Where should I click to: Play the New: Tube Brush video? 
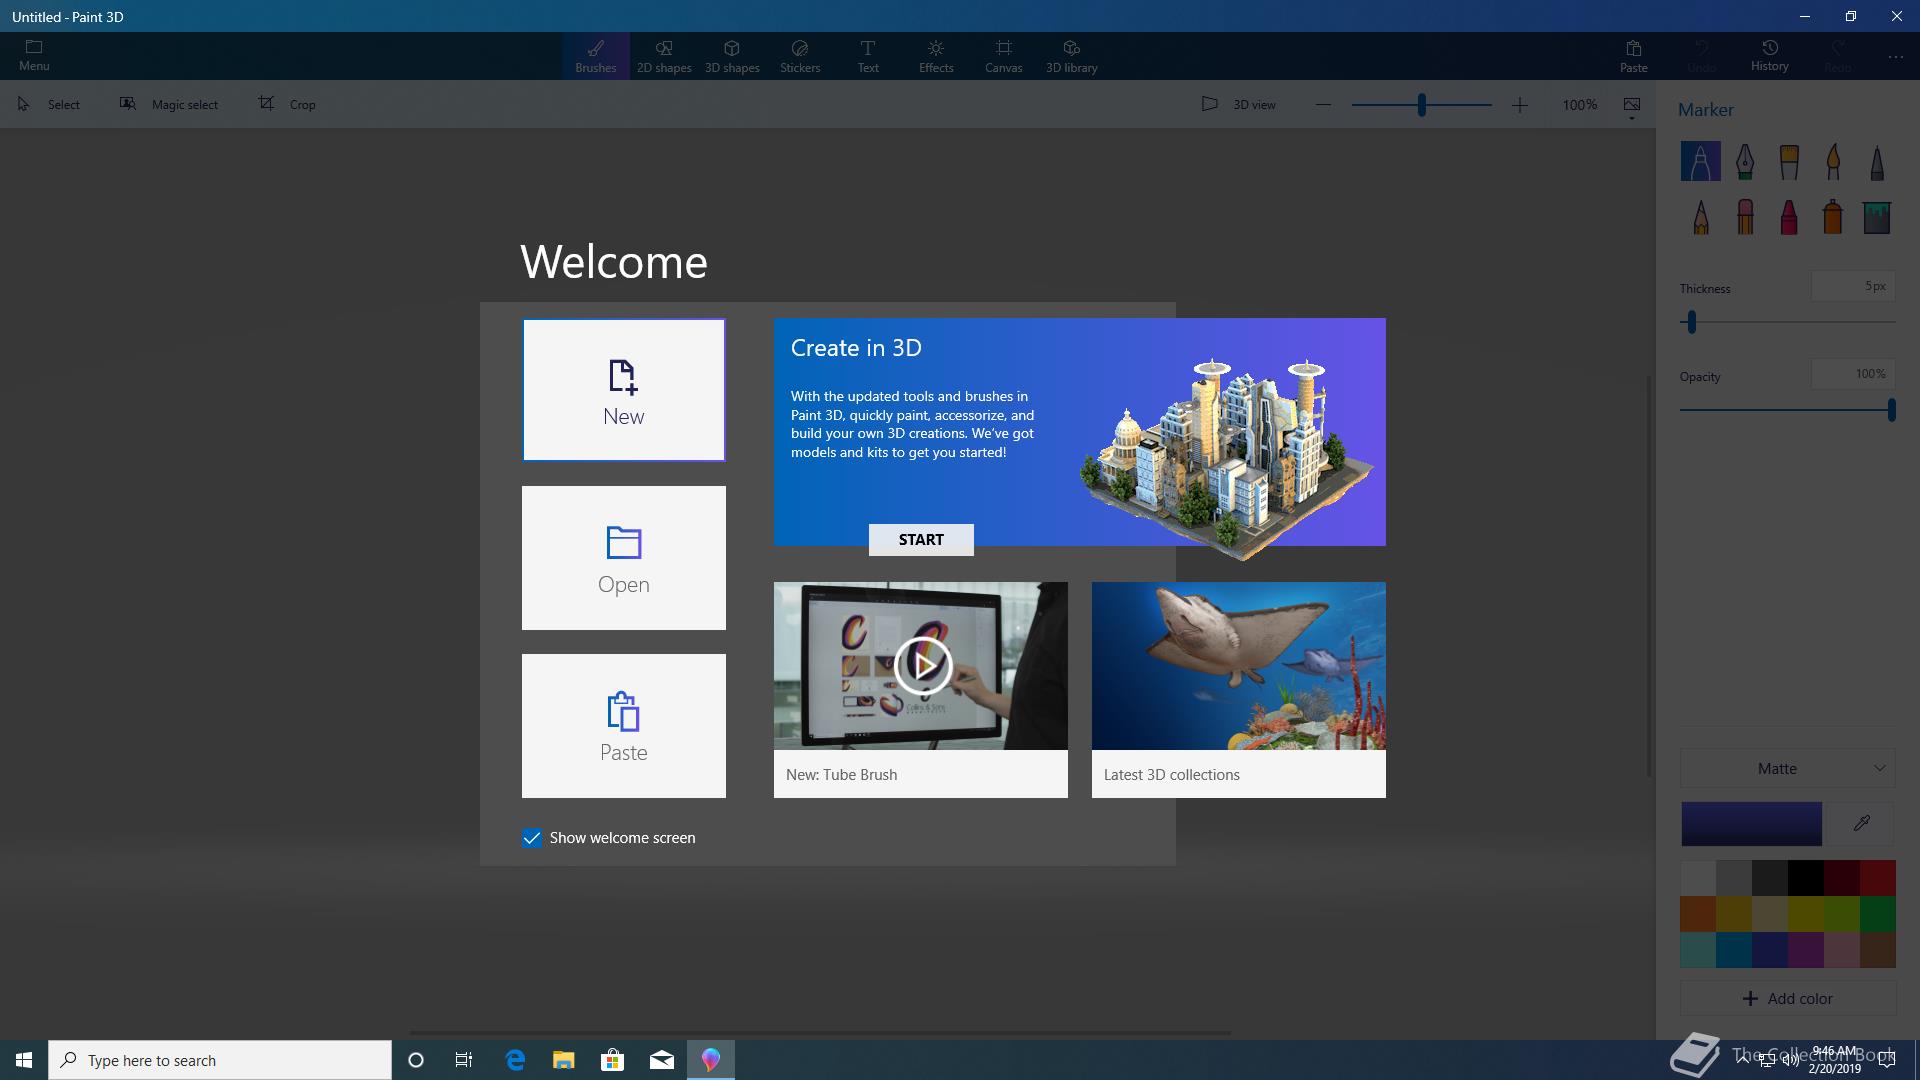tap(921, 665)
